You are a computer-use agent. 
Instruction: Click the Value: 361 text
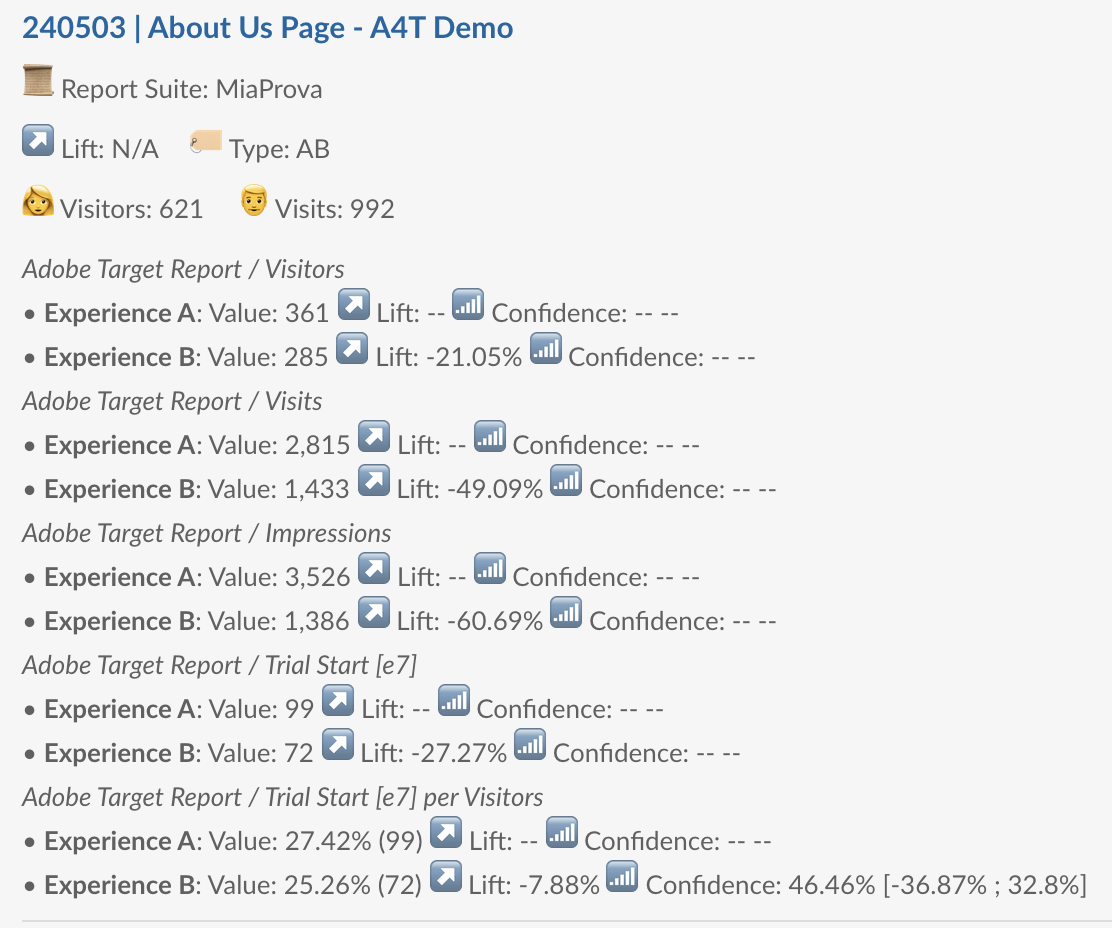click(269, 313)
